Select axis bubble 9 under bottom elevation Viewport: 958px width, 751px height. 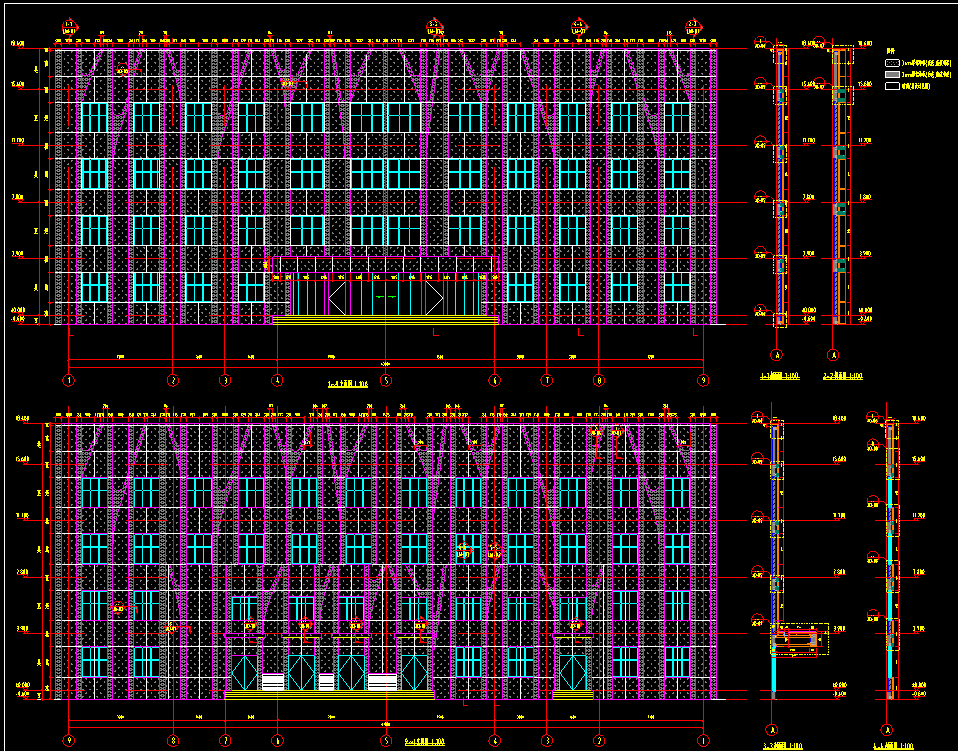69,741
